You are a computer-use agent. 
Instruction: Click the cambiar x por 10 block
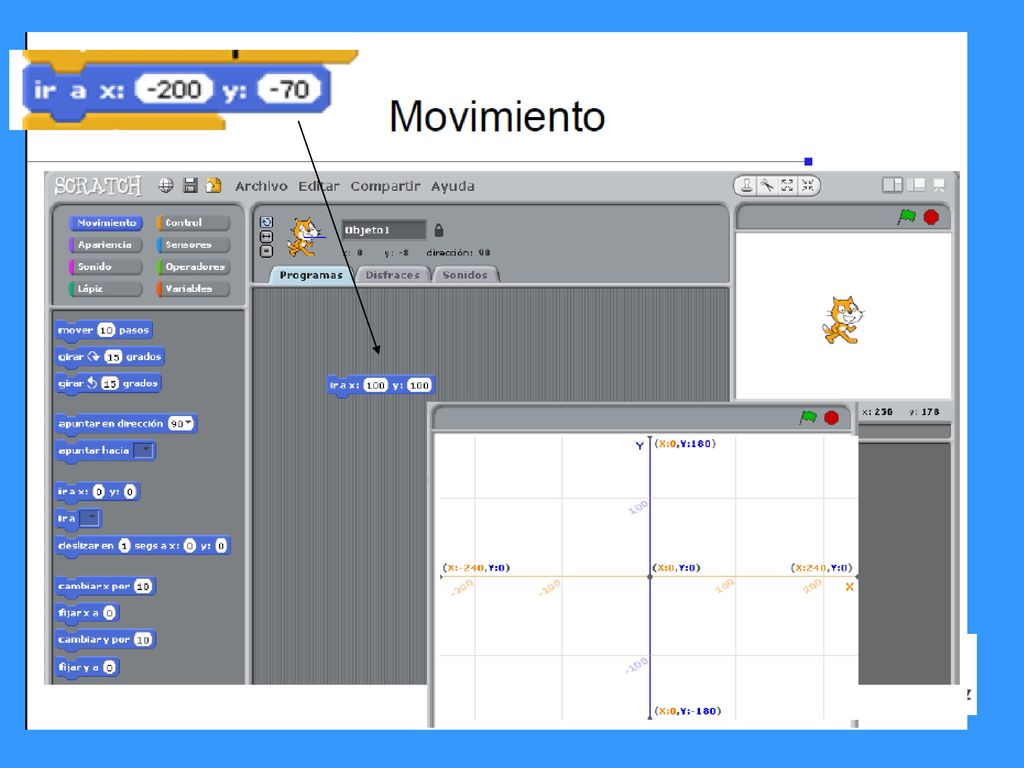pos(105,586)
